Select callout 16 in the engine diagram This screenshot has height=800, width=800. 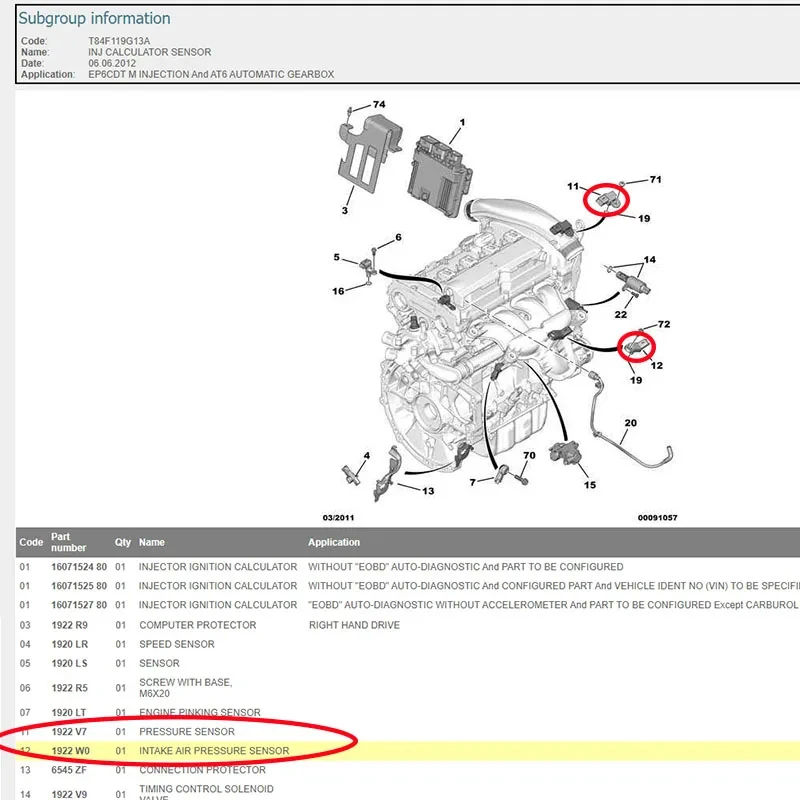[338, 291]
